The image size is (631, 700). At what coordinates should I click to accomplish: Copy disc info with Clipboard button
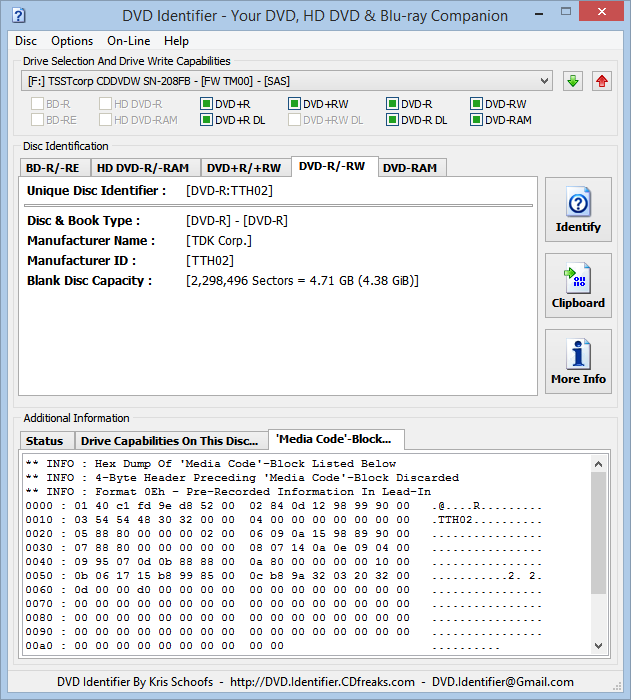pyautogui.click(x=578, y=286)
